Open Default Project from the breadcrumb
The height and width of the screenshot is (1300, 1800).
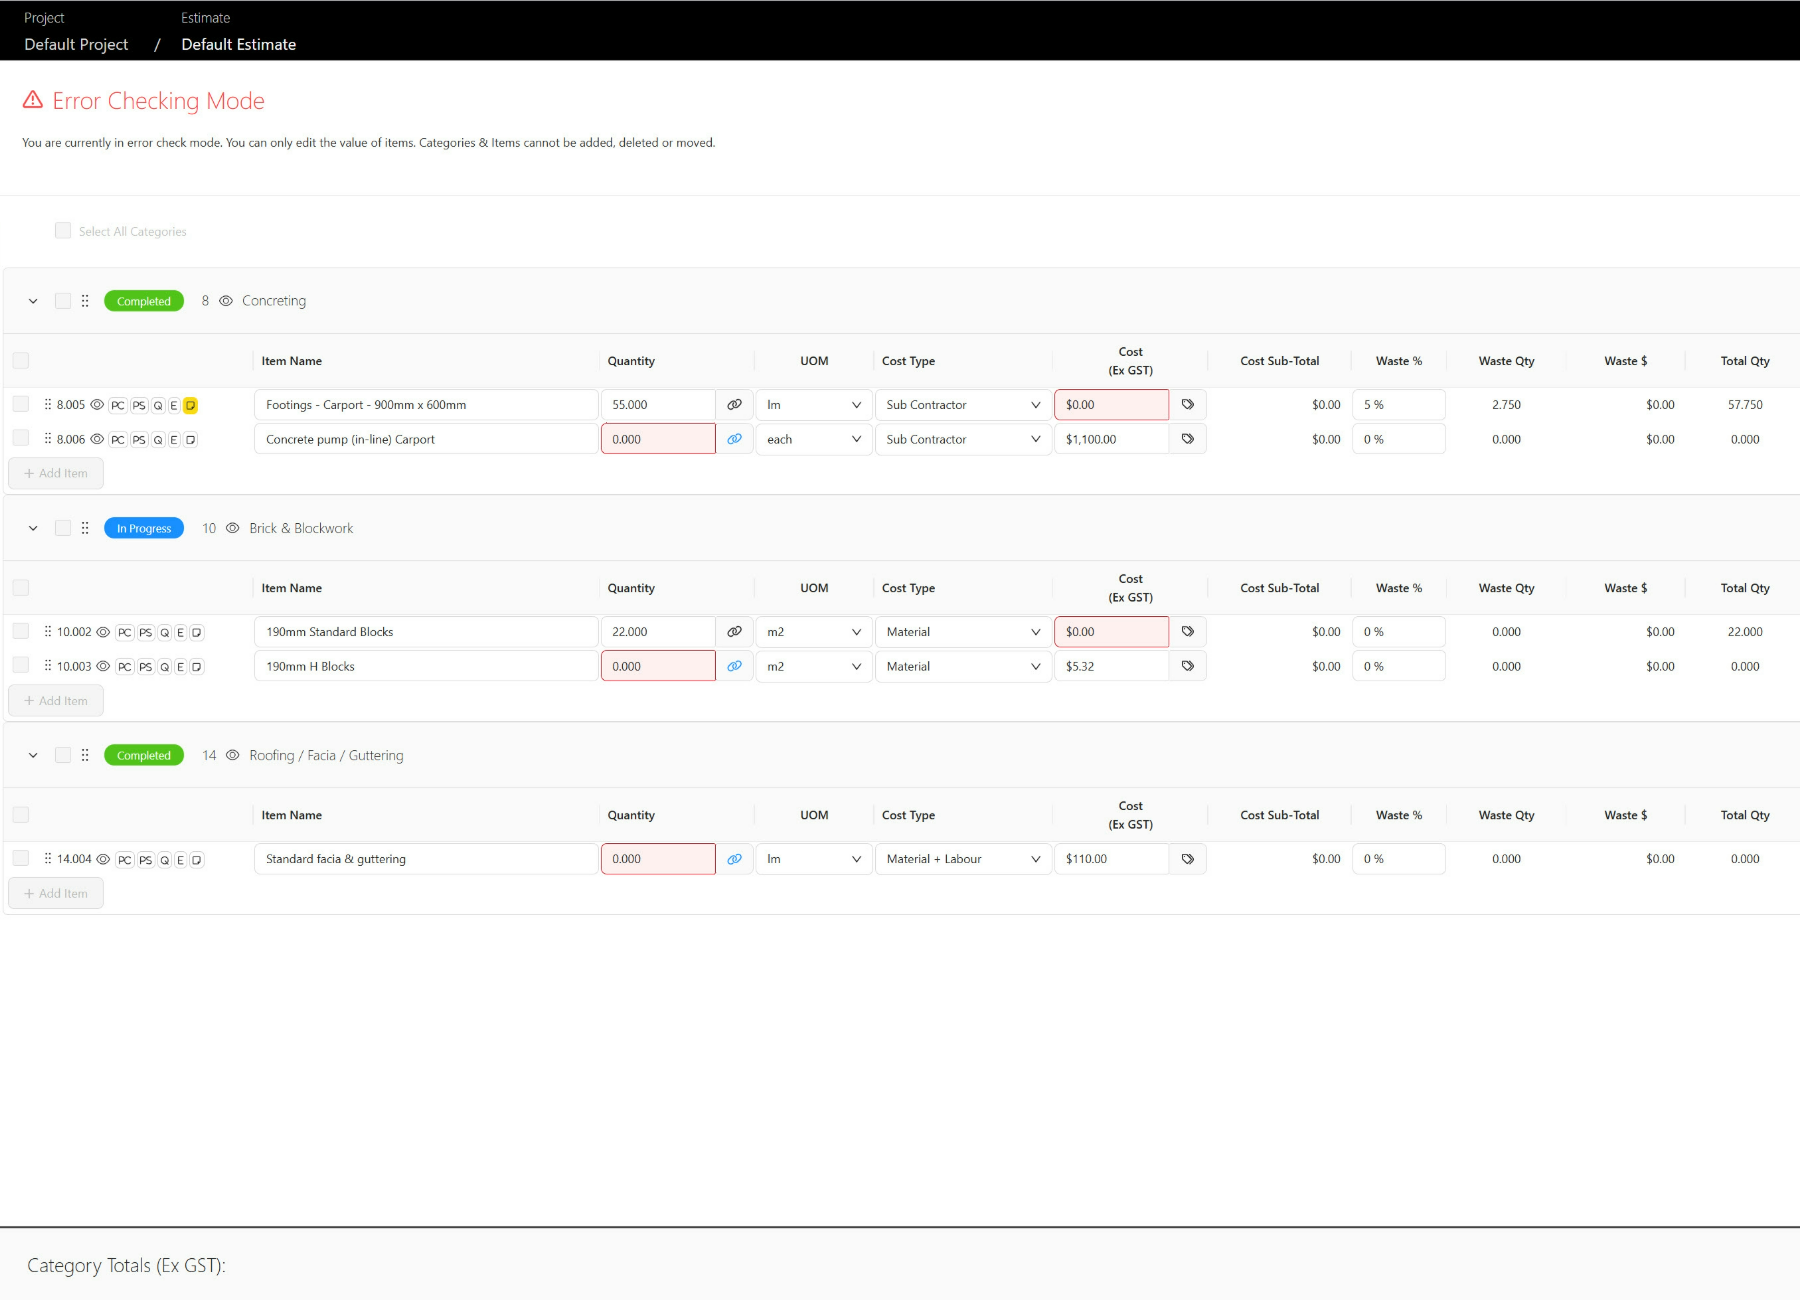coord(75,44)
